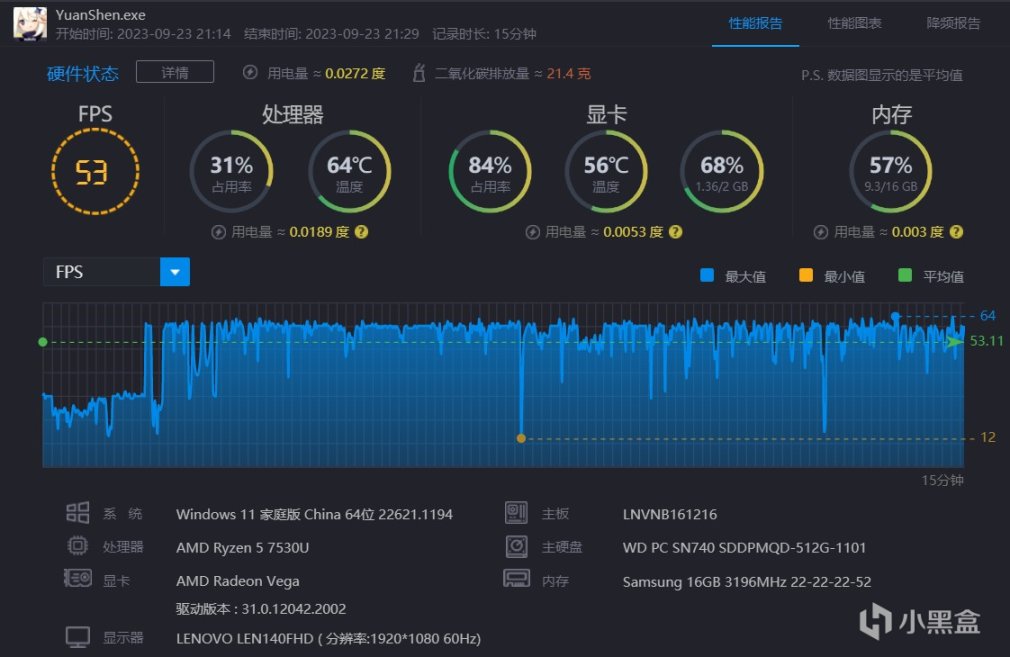
Task: Click the motherboard icon in hardware list
Action: click(x=517, y=513)
